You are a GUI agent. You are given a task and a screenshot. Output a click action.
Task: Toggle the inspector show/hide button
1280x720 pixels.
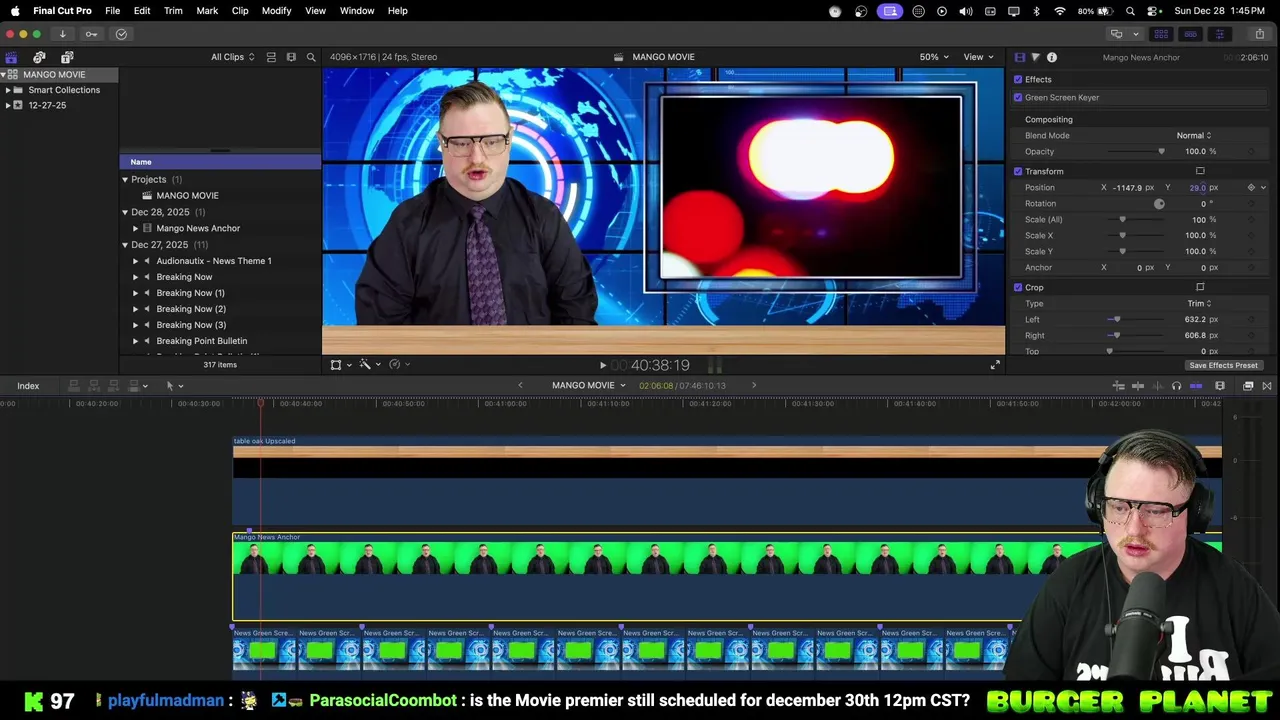point(1219,34)
